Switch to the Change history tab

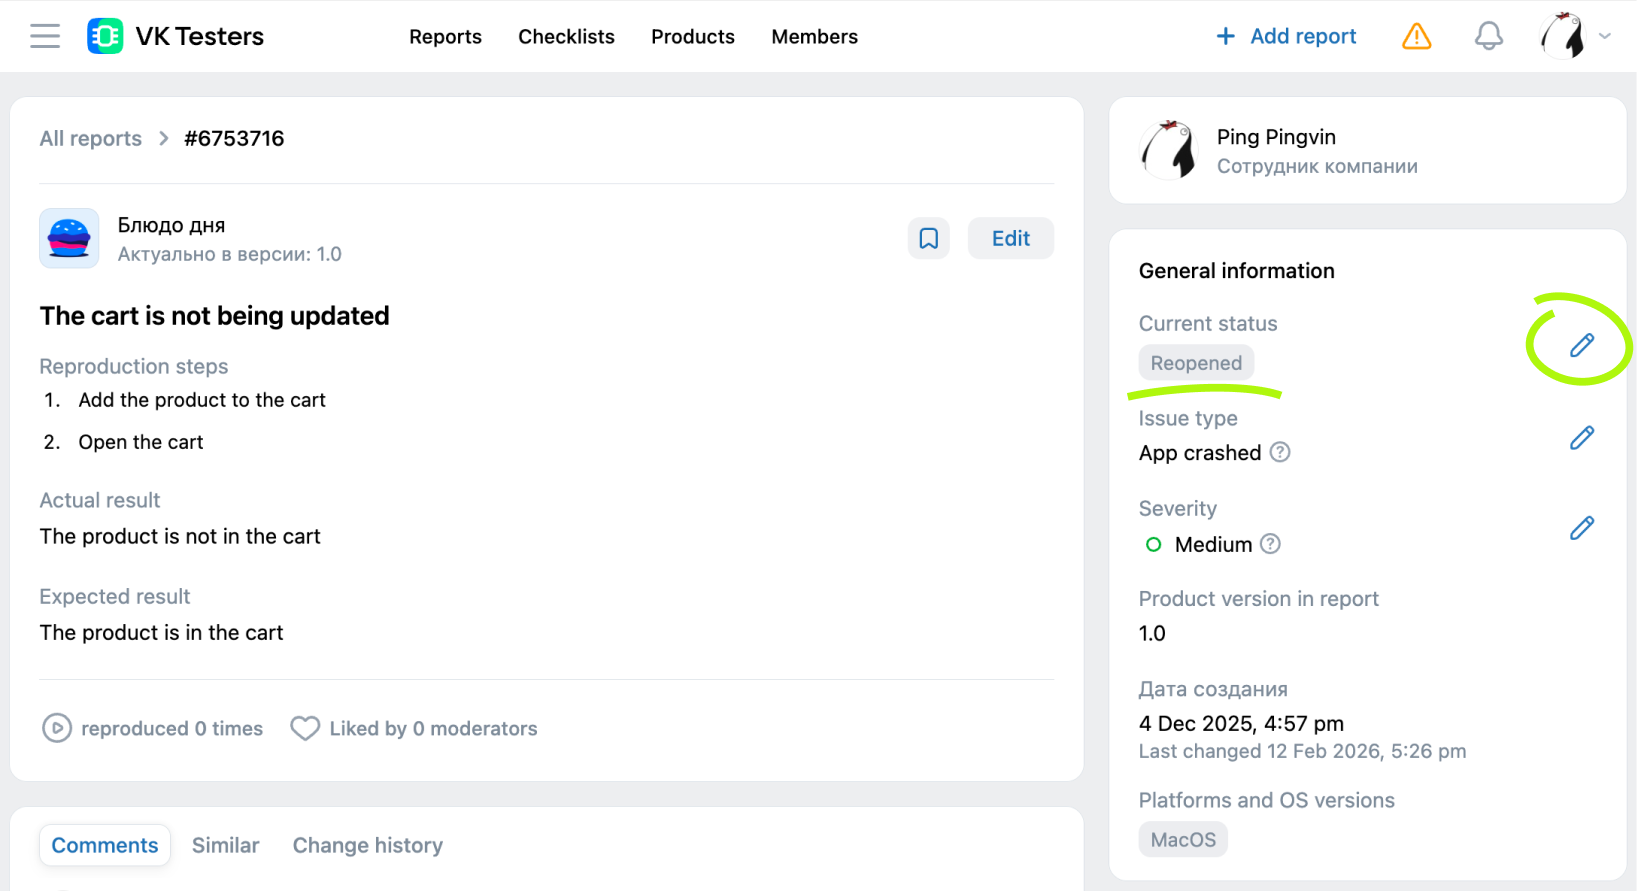pos(368,845)
